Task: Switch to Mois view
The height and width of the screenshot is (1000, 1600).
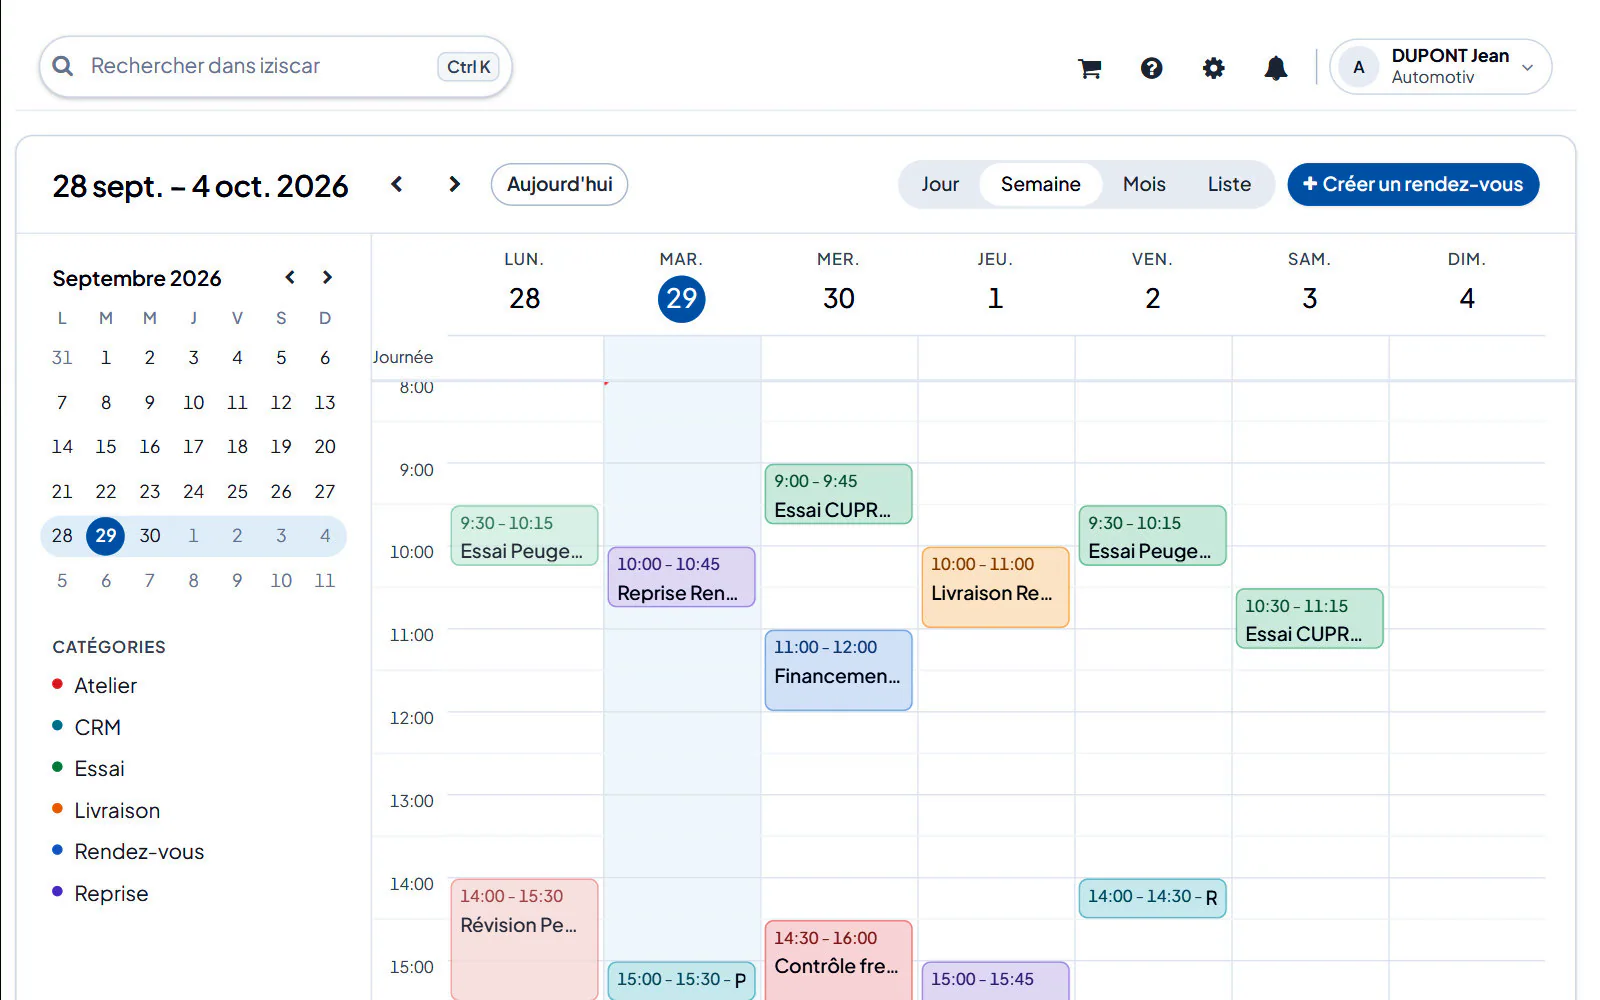Action: pos(1144,184)
